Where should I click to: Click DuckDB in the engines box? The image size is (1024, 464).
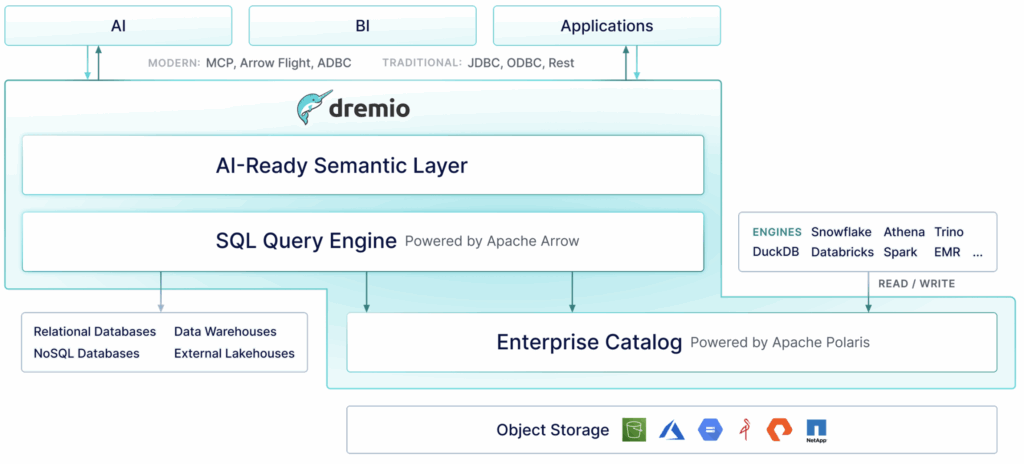pos(776,252)
